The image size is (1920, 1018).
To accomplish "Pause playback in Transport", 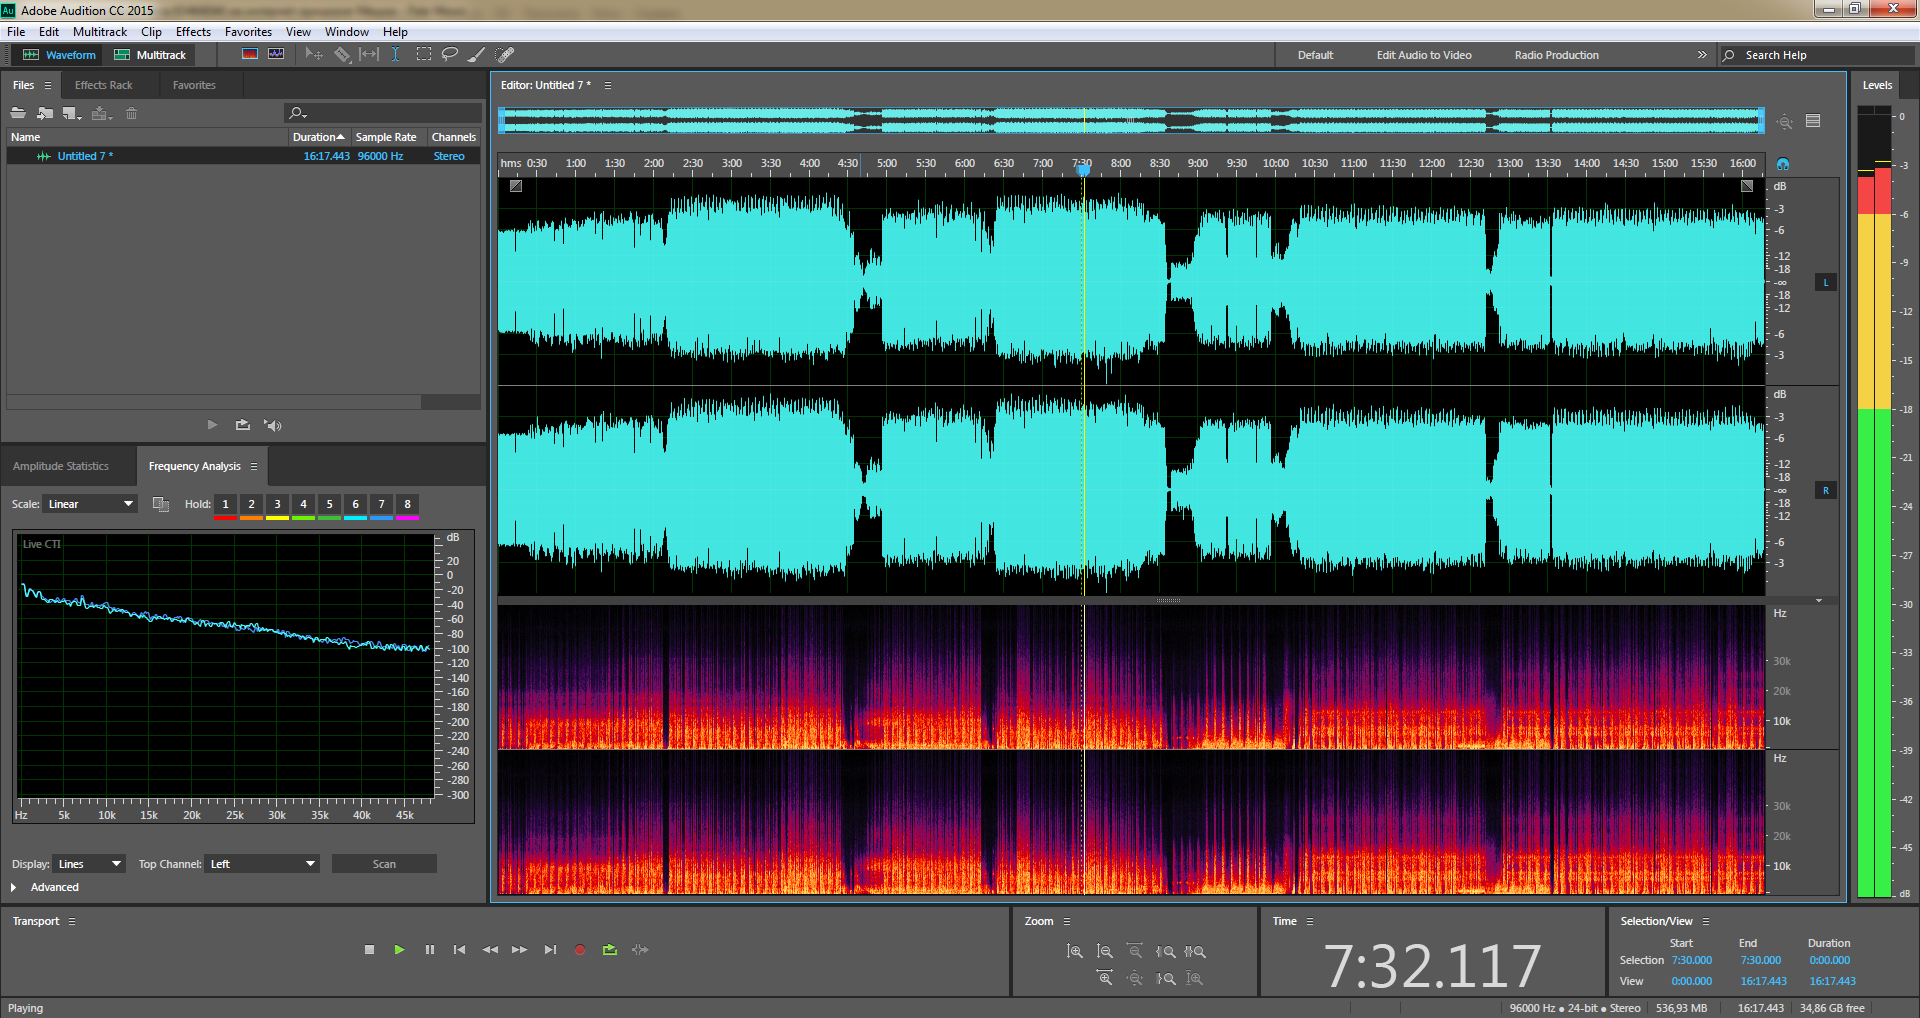I will pos(430,950).
